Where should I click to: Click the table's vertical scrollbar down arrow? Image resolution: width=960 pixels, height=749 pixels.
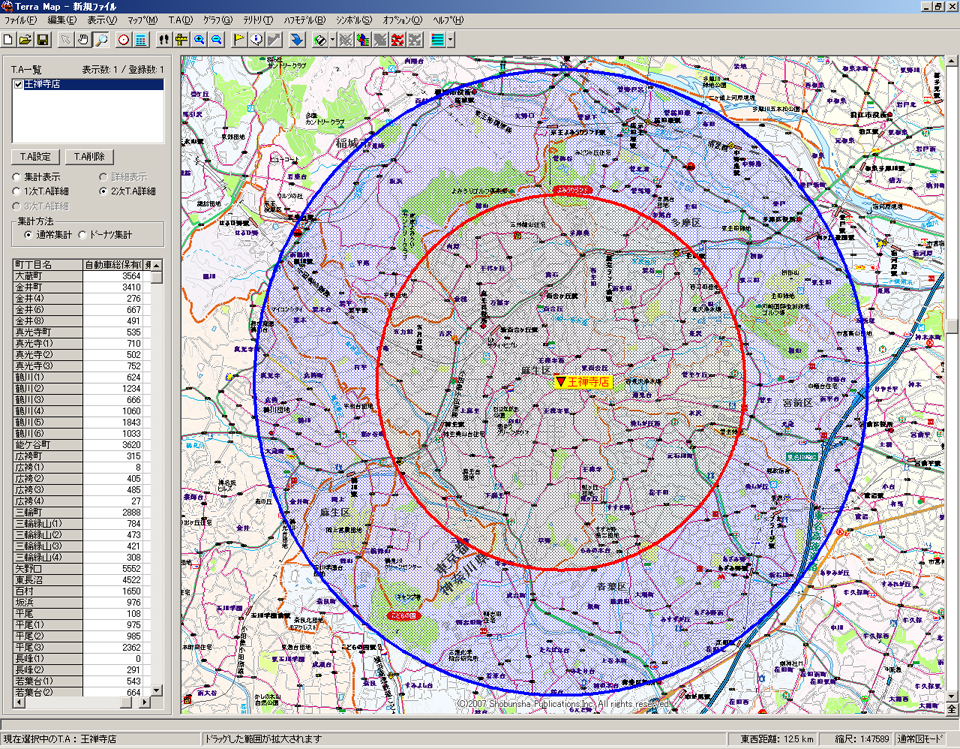[157, 690]
